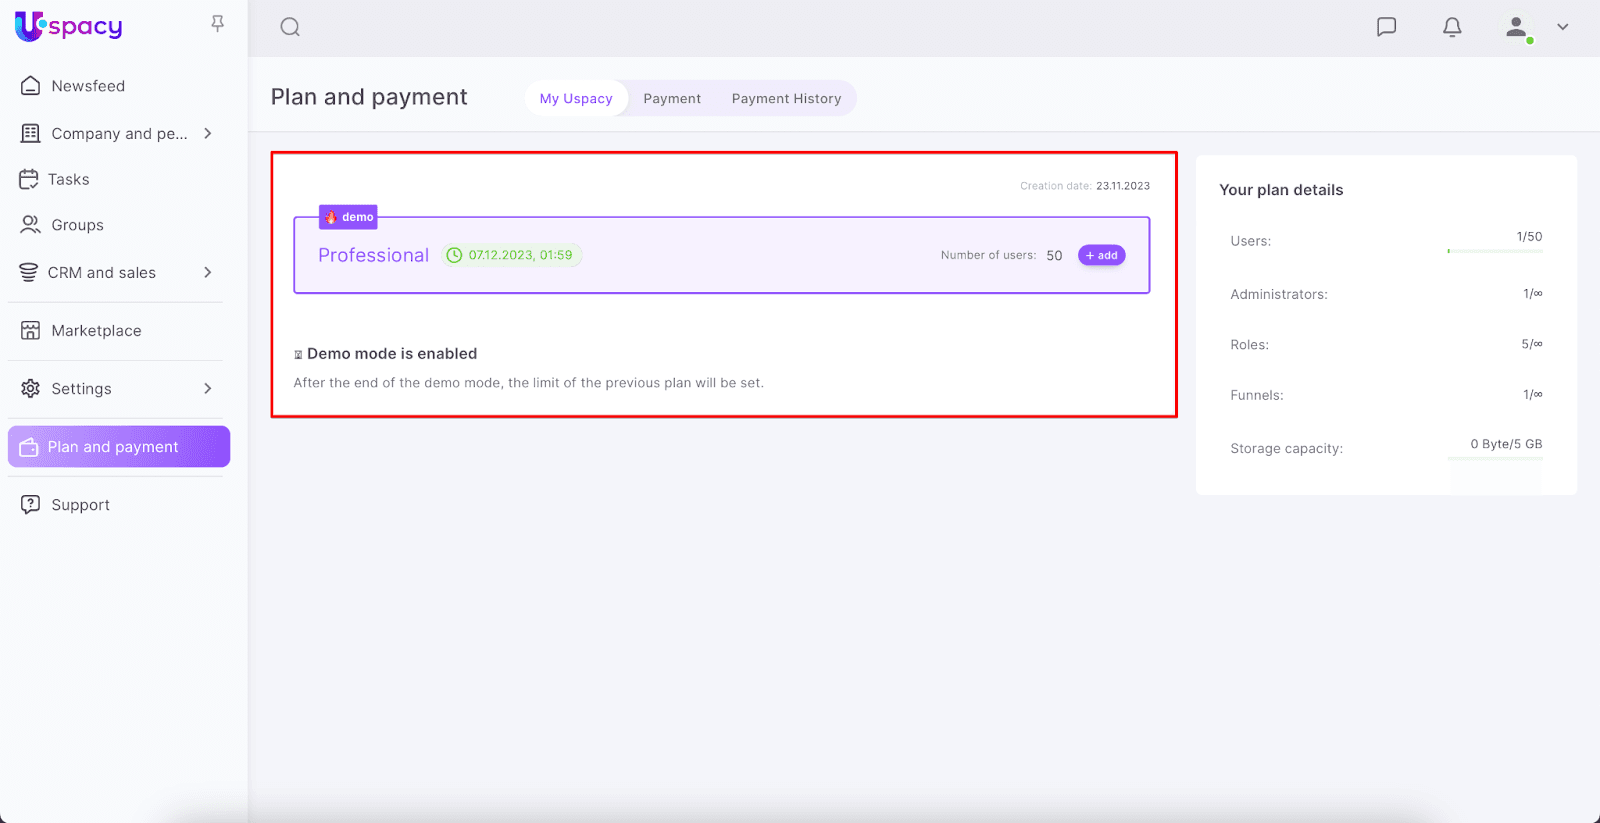Open the Support page
1600x823 pixels.
pyautogui.click(x=80, y=505)
